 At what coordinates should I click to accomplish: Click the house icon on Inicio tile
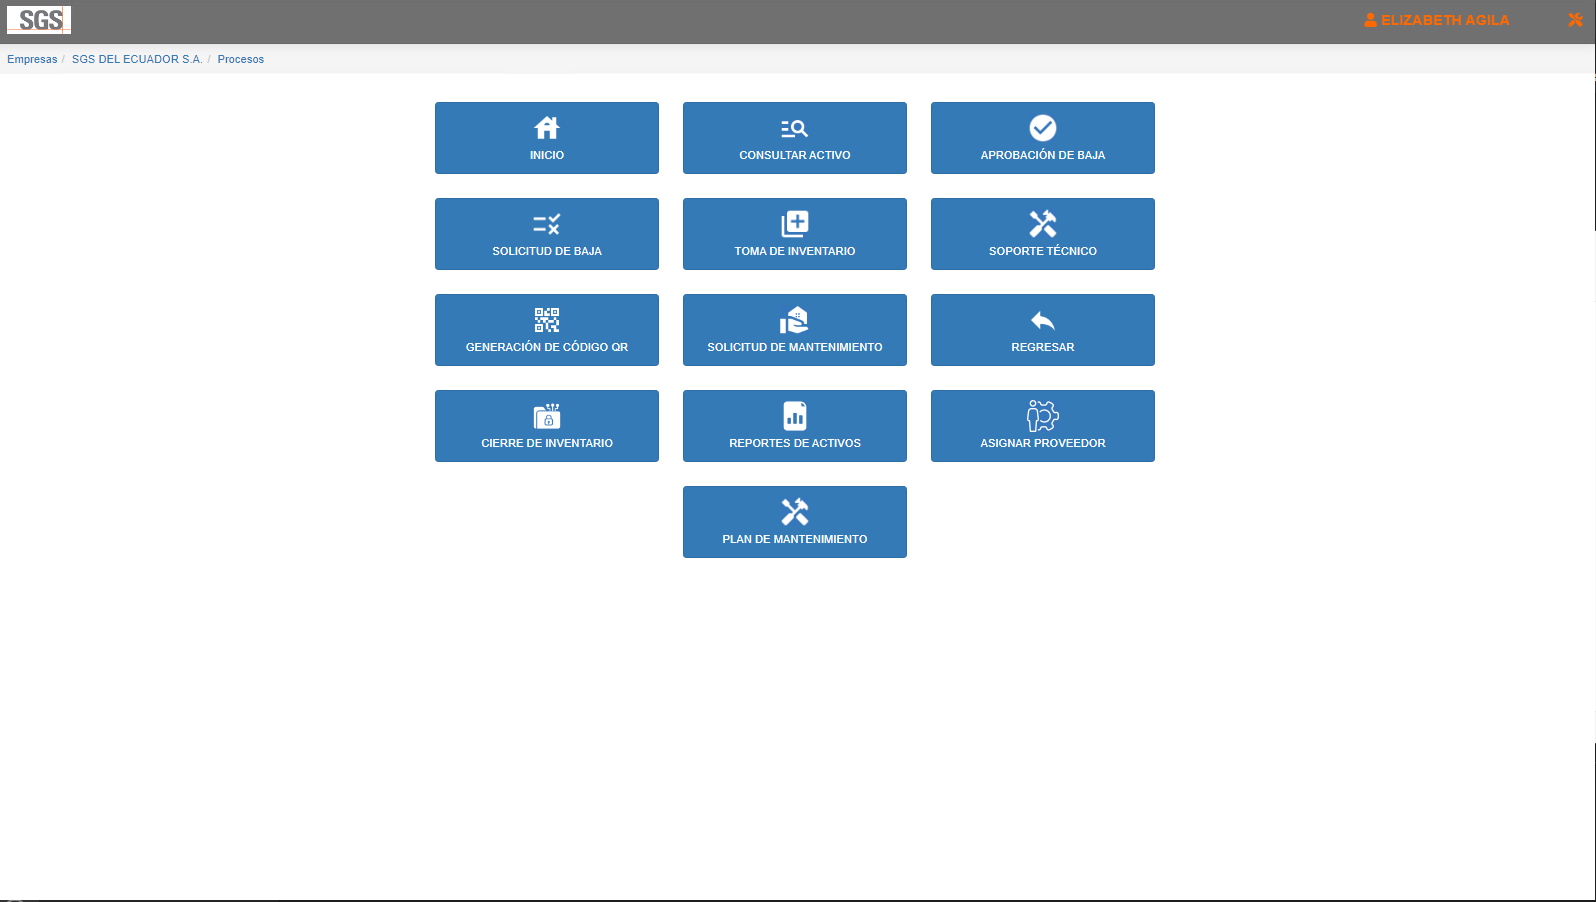(x=547, y=128)
